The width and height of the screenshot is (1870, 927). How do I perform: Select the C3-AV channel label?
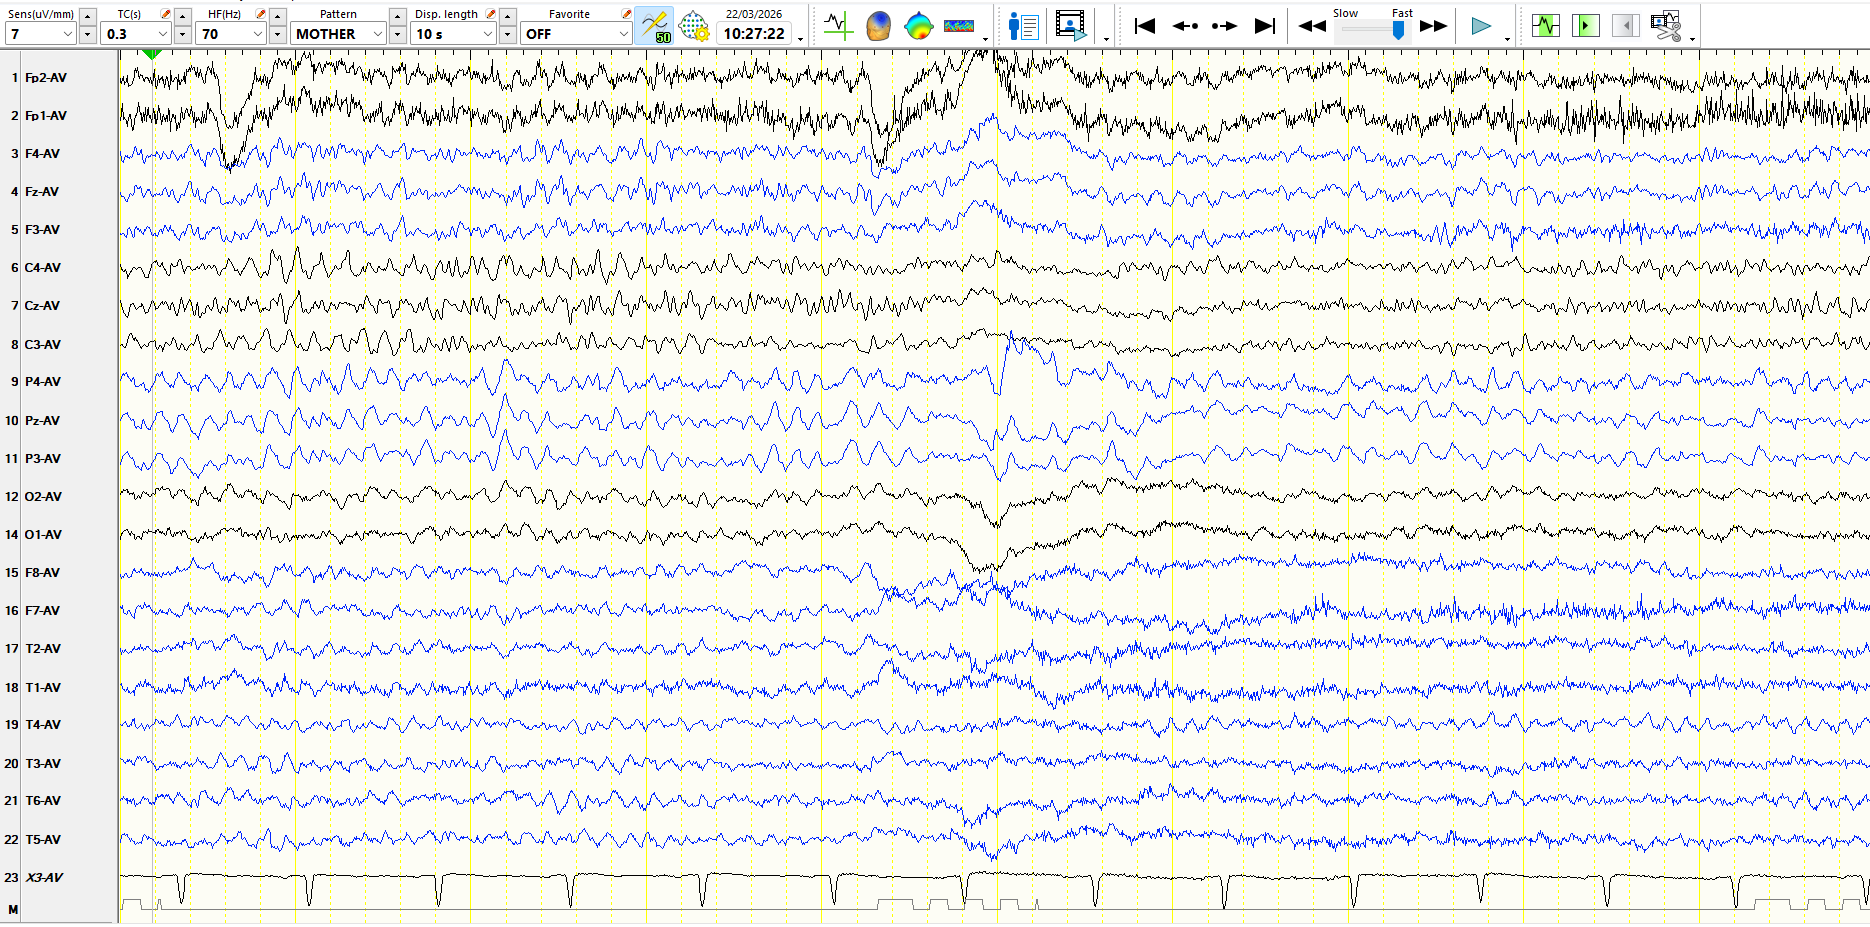tap(43, 344)
